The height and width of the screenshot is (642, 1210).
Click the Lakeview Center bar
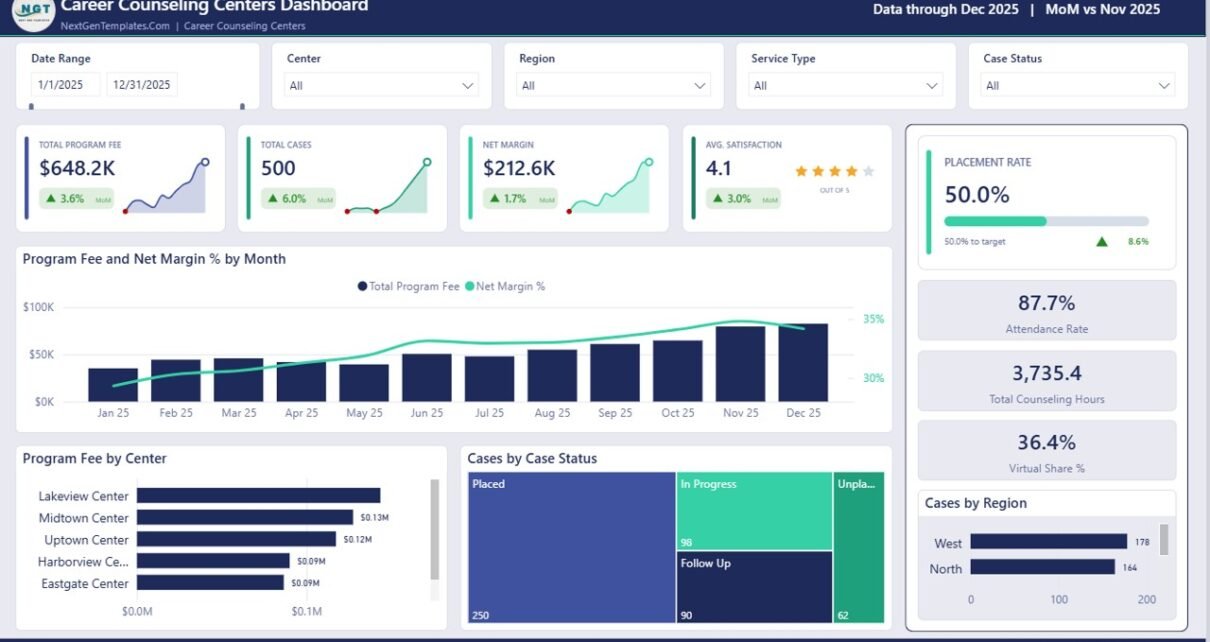[x=258, y=496]
